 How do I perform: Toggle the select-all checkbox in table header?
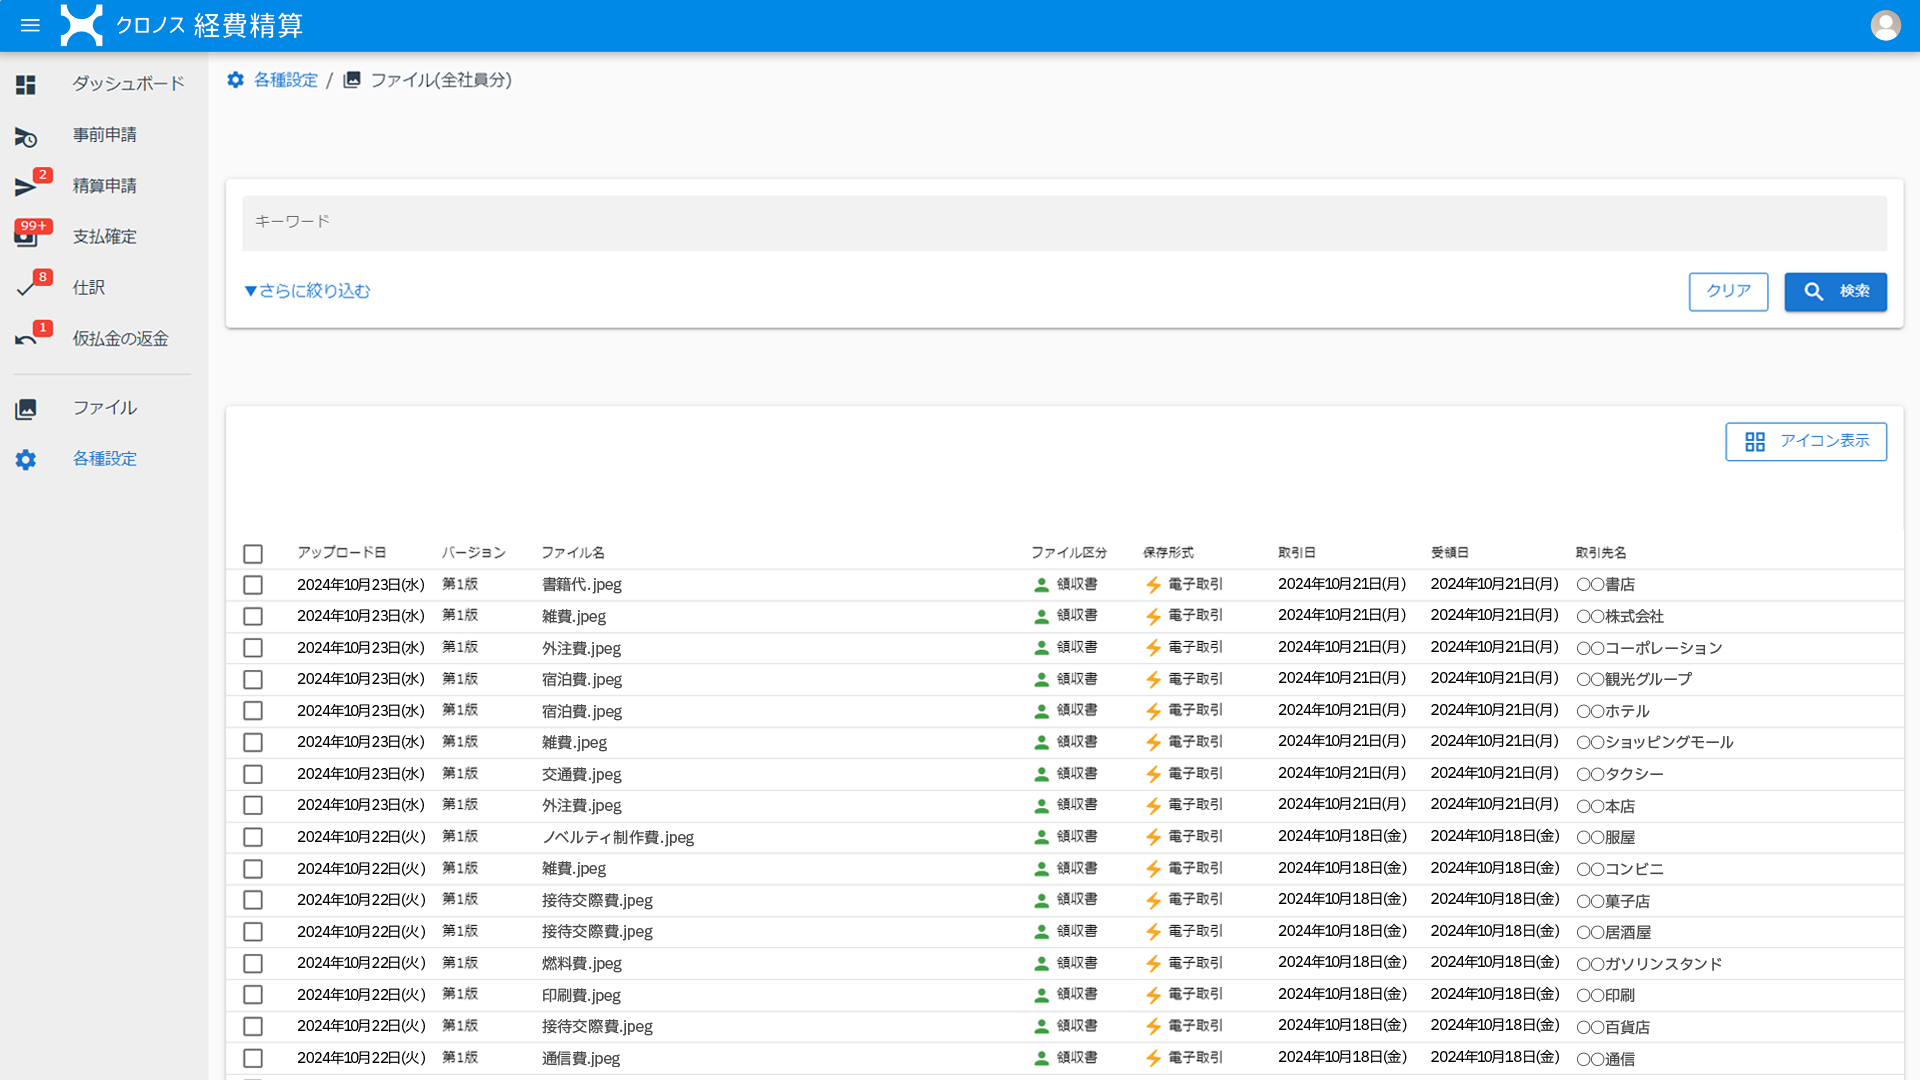tap(253, 554)
